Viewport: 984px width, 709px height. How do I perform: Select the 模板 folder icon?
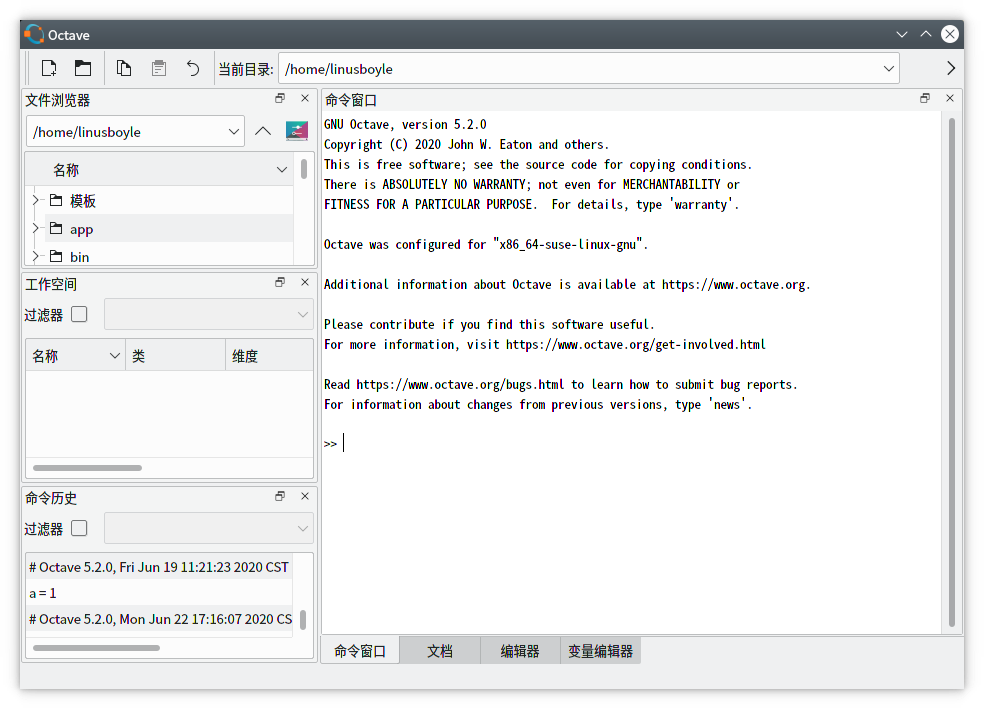coord(56,200)
